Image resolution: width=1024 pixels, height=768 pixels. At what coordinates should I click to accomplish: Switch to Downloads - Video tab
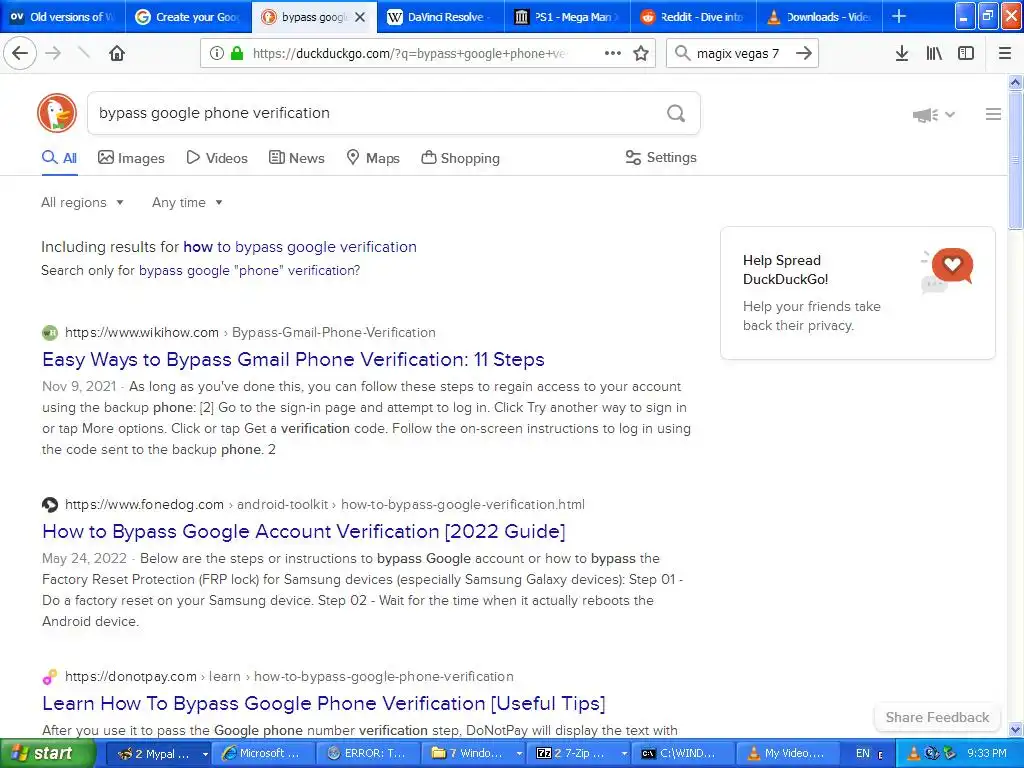click(819, 17)
